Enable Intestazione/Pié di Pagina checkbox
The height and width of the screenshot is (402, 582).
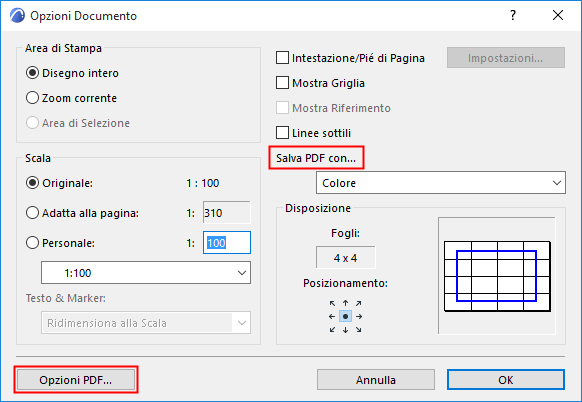click(x=282, y=58)
